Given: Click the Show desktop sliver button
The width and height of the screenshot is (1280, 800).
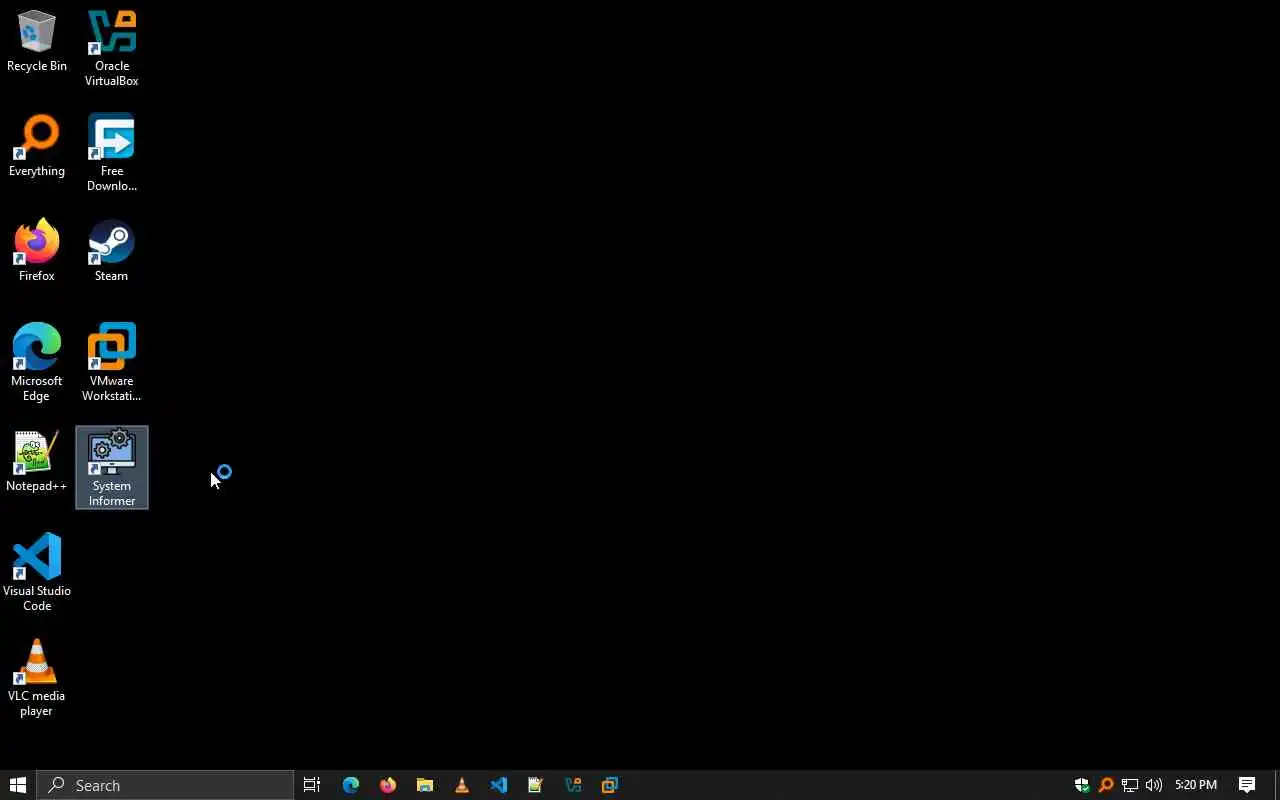Looking at the screenshot, I should (x=1277, y=785).
